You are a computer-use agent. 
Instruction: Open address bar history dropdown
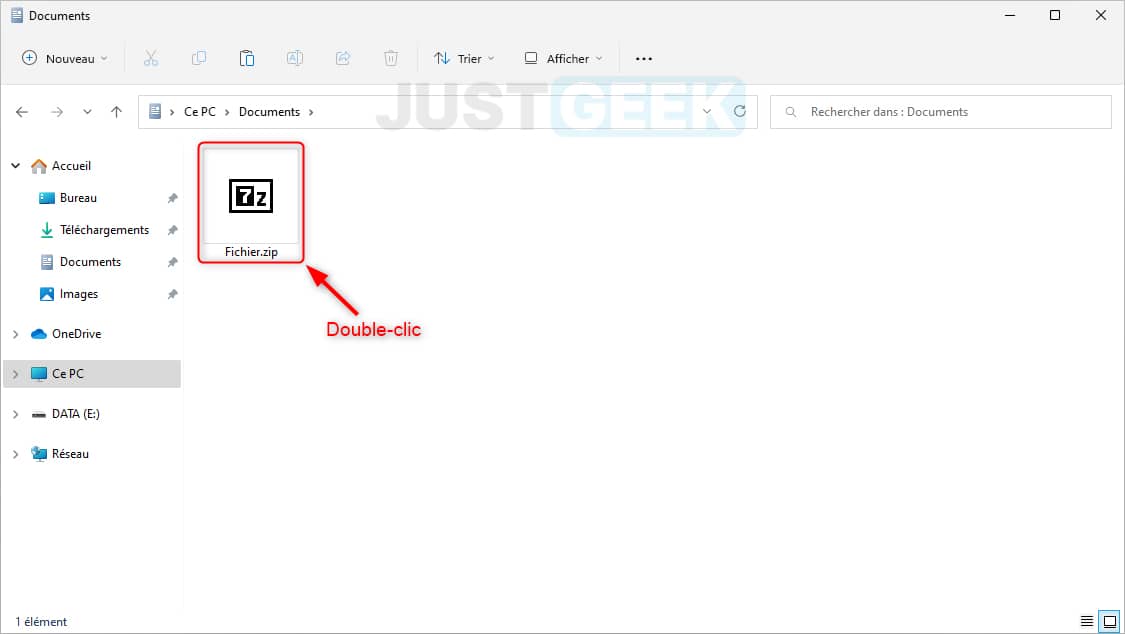[707, 111]
